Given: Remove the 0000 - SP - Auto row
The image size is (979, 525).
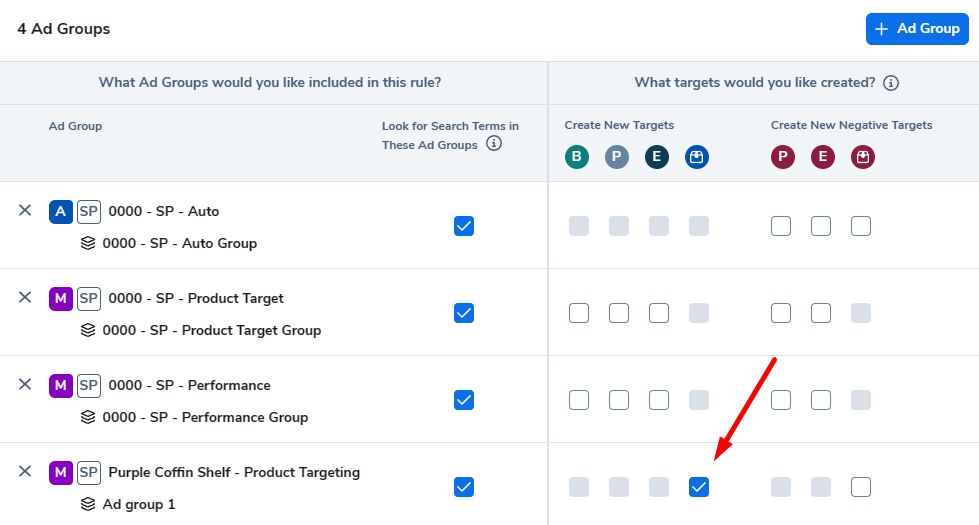Looking at the screenshot, I should (x=25, y=210).
